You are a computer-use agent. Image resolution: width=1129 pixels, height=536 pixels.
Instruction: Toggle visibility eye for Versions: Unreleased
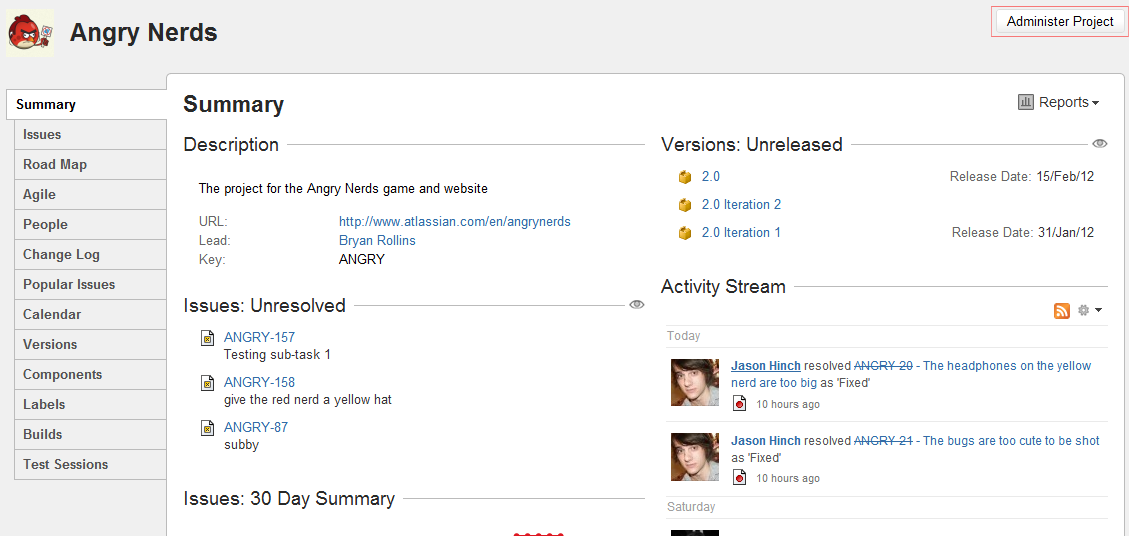[x=1099, y=144]
